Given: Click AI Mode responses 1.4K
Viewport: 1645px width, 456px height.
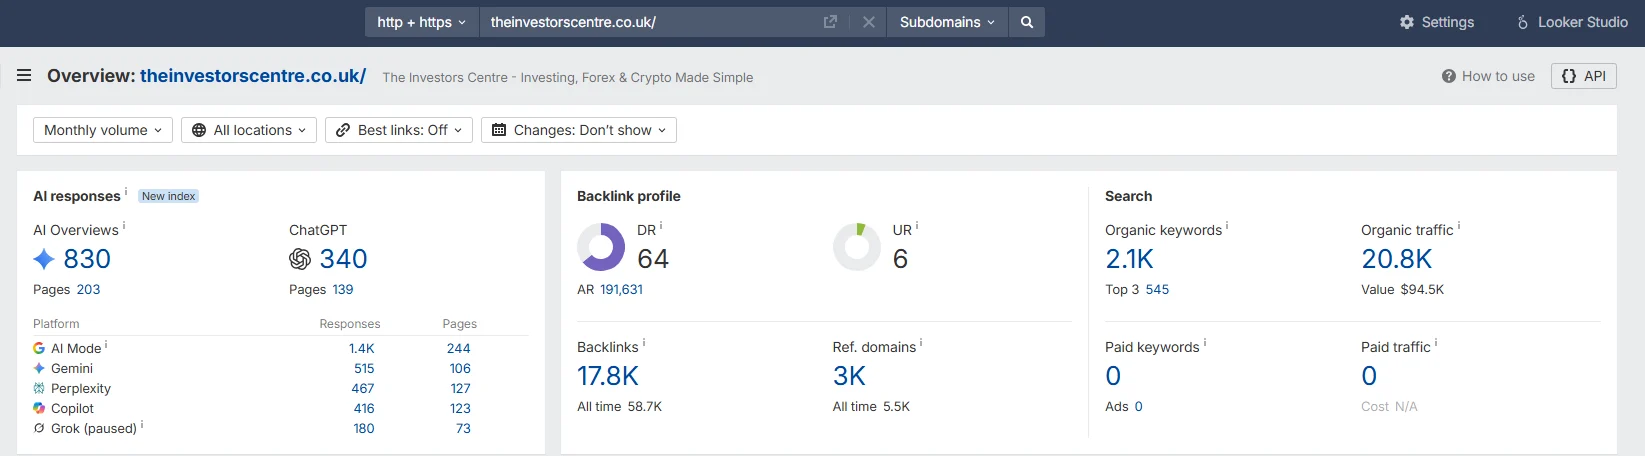Looking at the screenshot, I should point(362,348).
